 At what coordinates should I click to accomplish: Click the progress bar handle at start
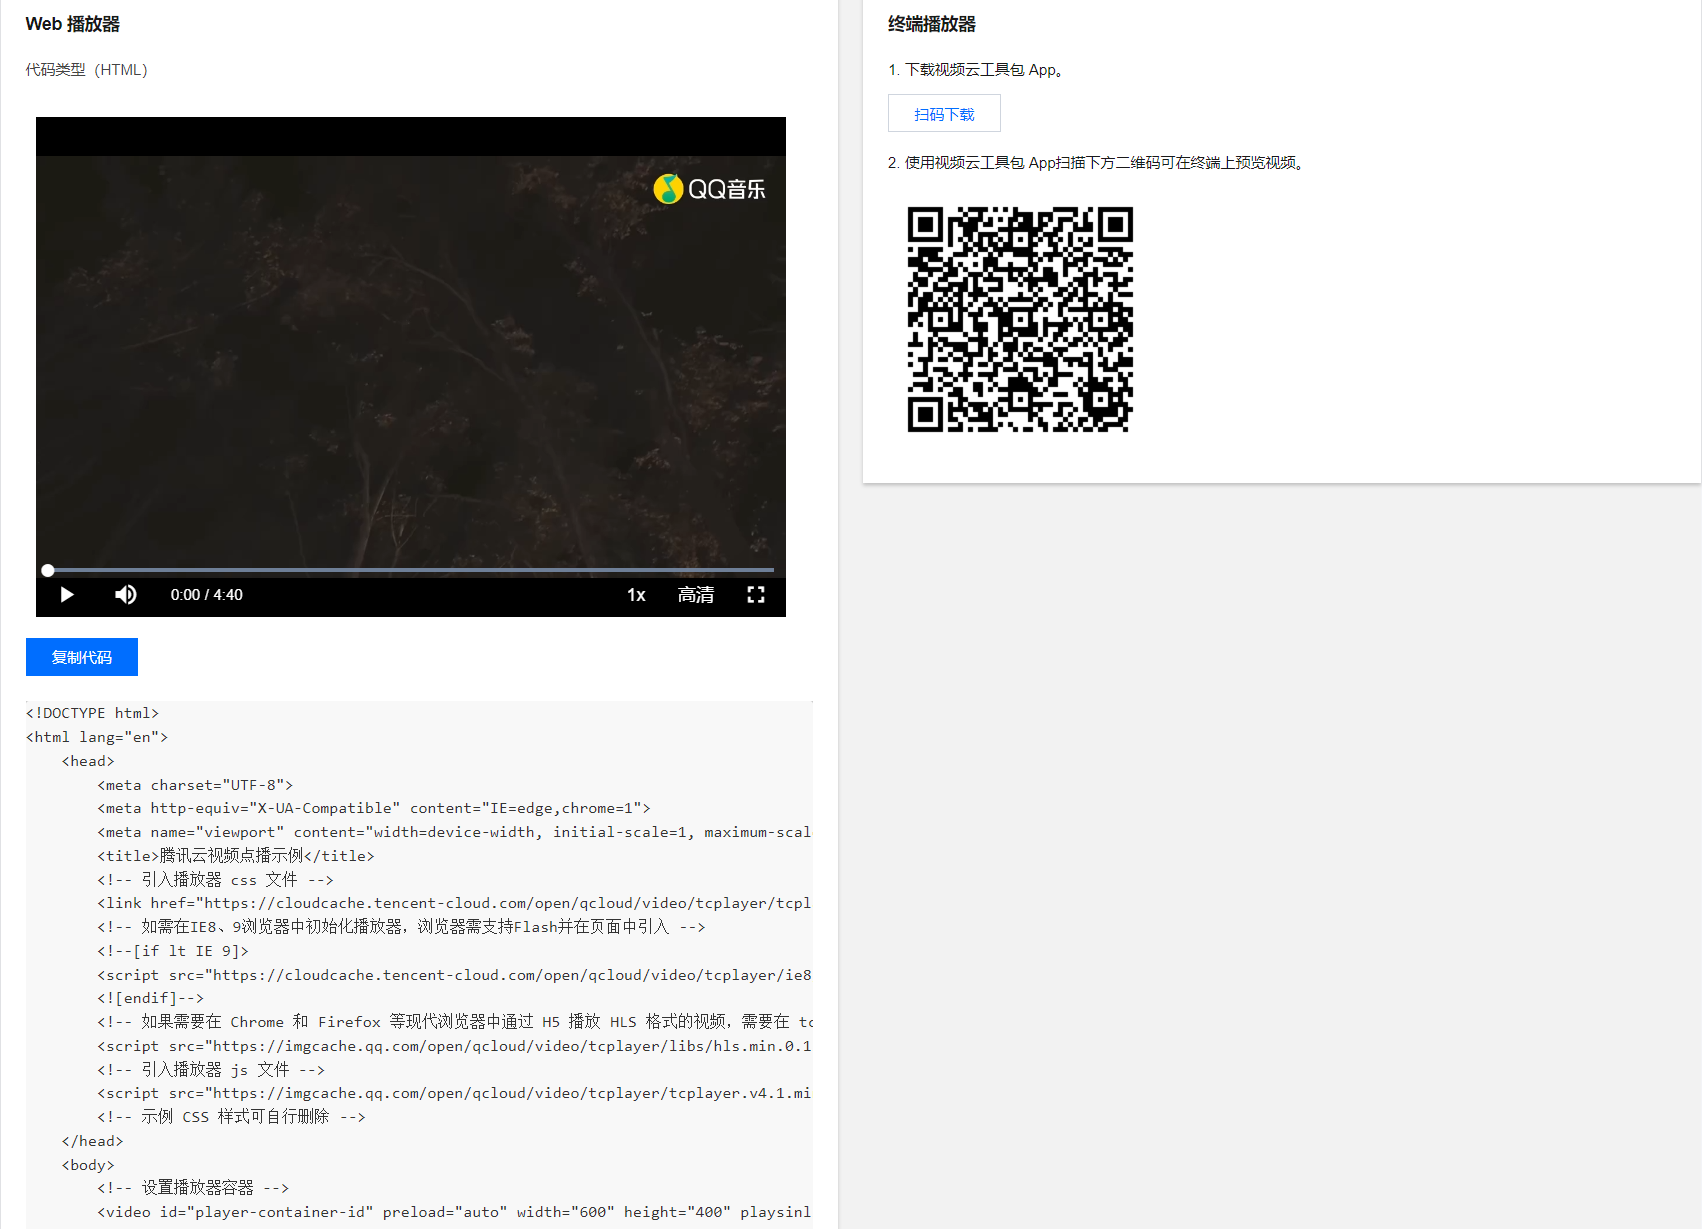pyautogui.click(x=47, y=570)
